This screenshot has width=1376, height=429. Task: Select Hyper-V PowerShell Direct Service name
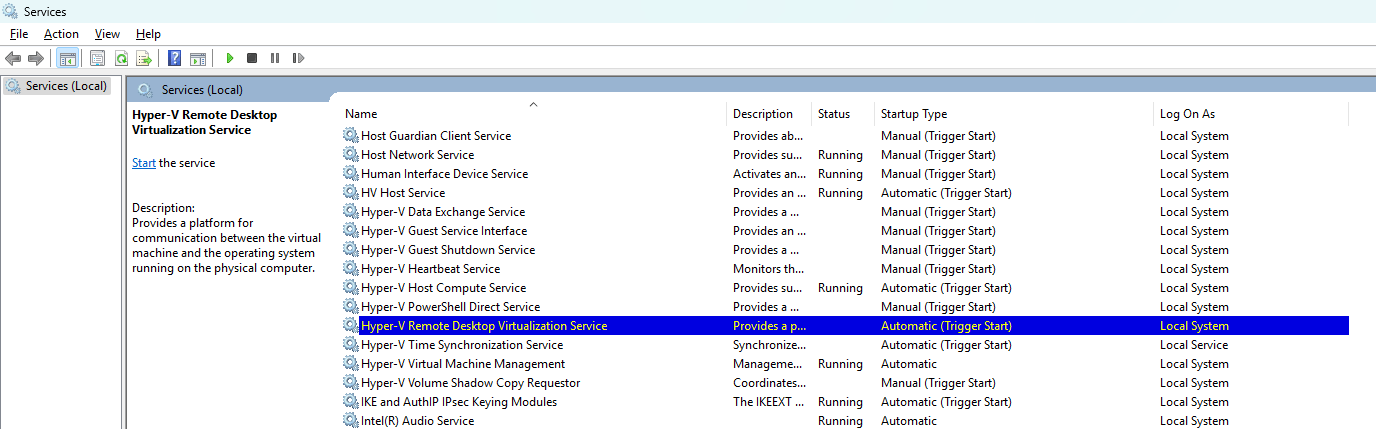coord(450,307)
